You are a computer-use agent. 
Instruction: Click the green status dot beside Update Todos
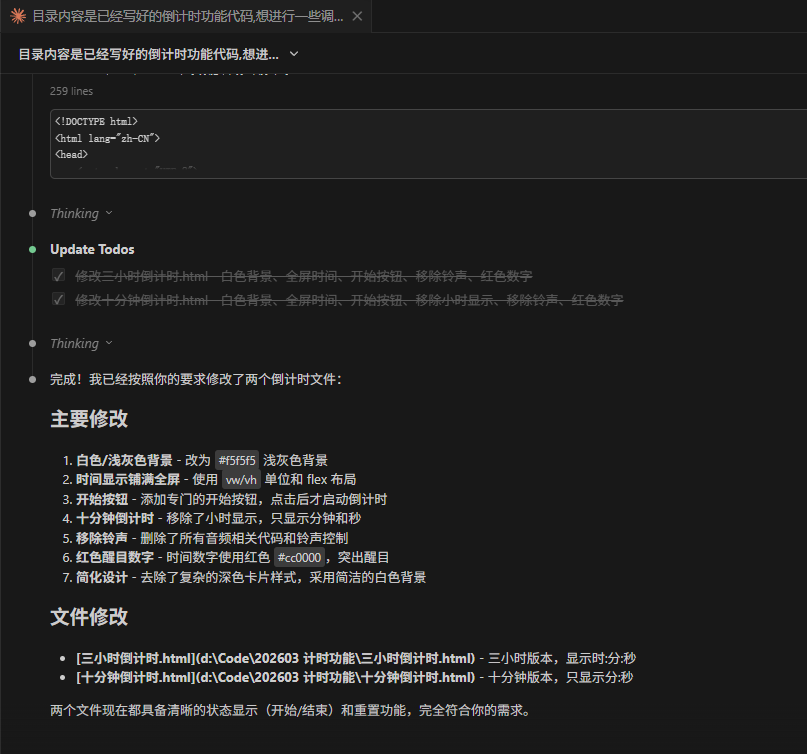pos(32,250)
